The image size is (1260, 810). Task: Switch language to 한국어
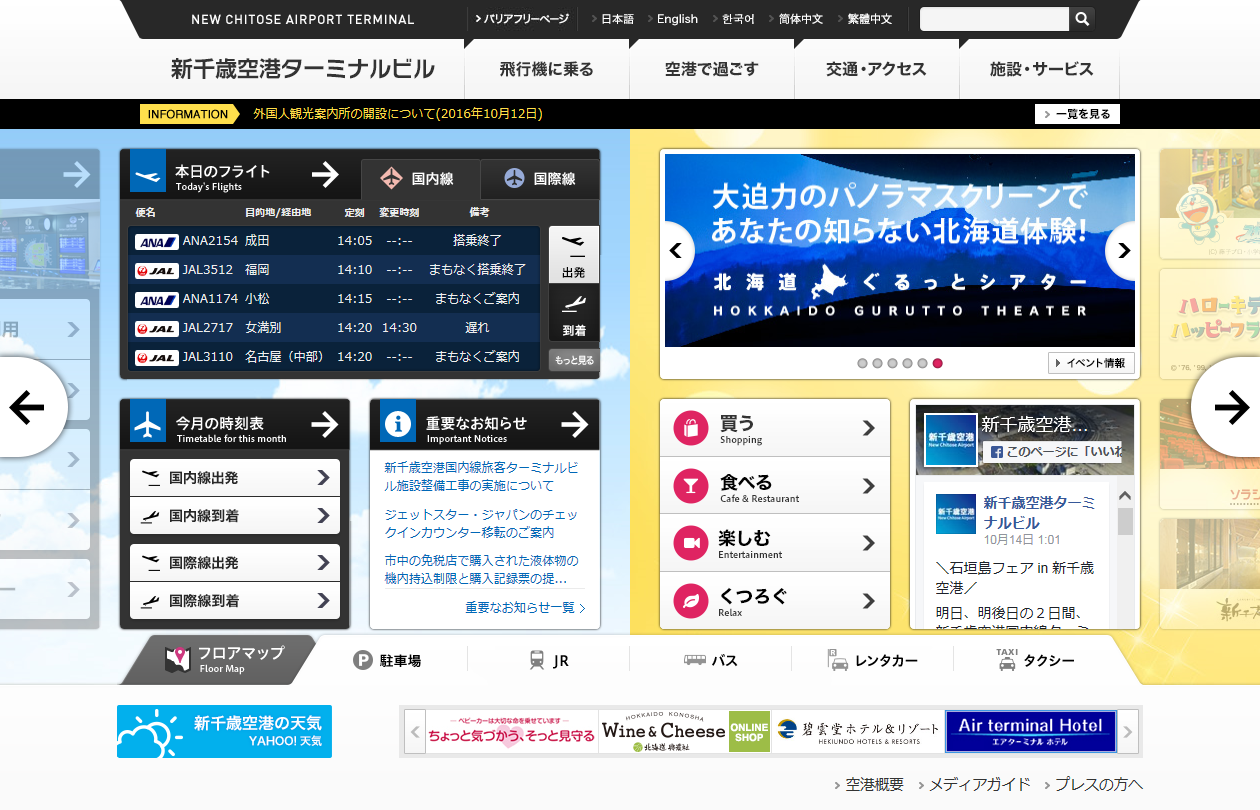[x=738, y=19]
